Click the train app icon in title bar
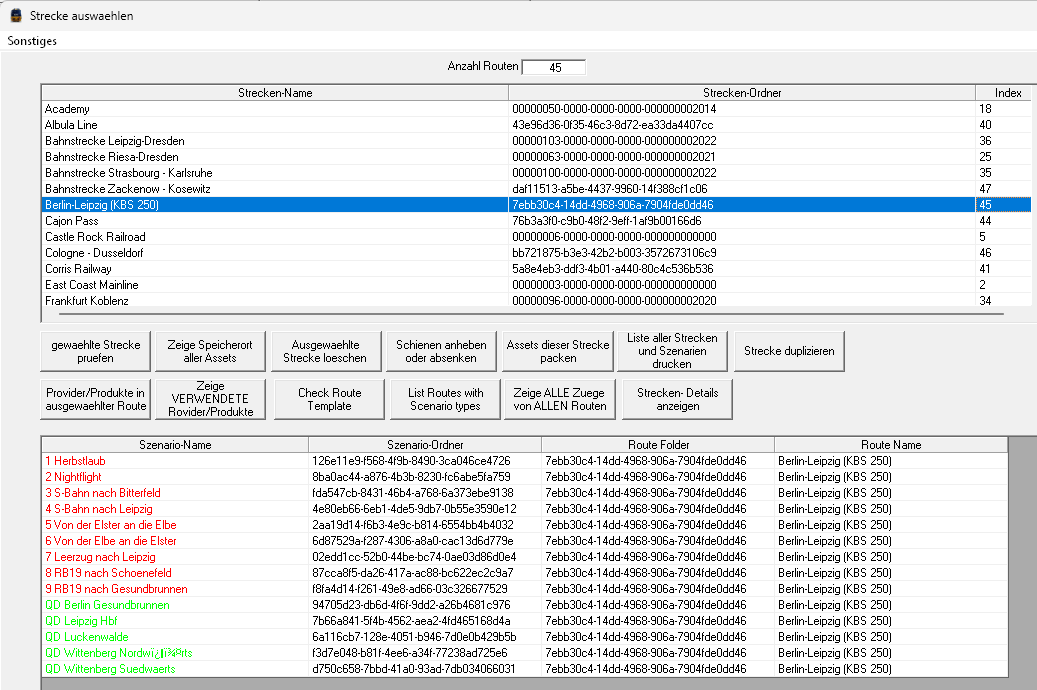This screenshot has height=690, width=1037. tap(16, 16)
